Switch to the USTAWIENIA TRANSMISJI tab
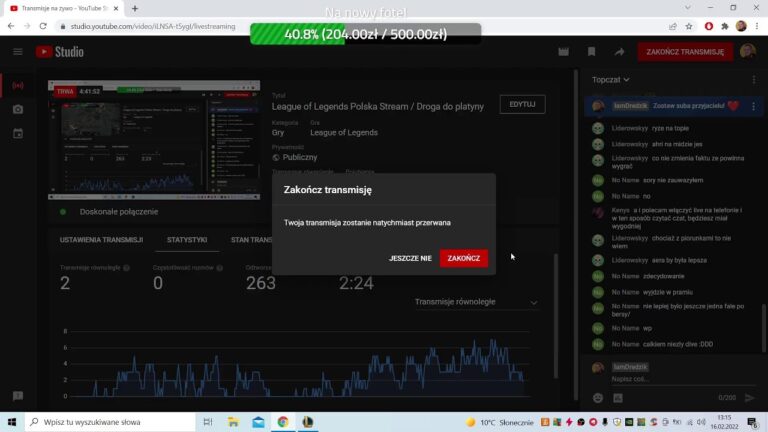Viewport: 768px width, 432px height. pyautogui.click(x=101, y=240)
